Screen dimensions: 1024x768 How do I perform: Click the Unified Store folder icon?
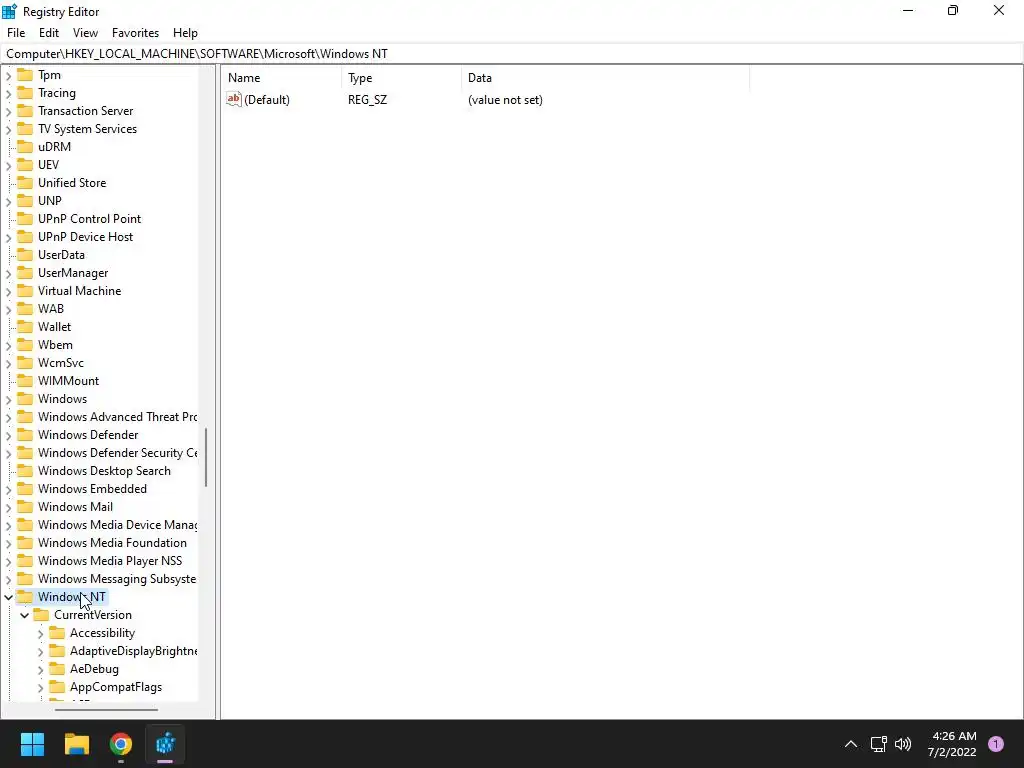tap(25, 182)
